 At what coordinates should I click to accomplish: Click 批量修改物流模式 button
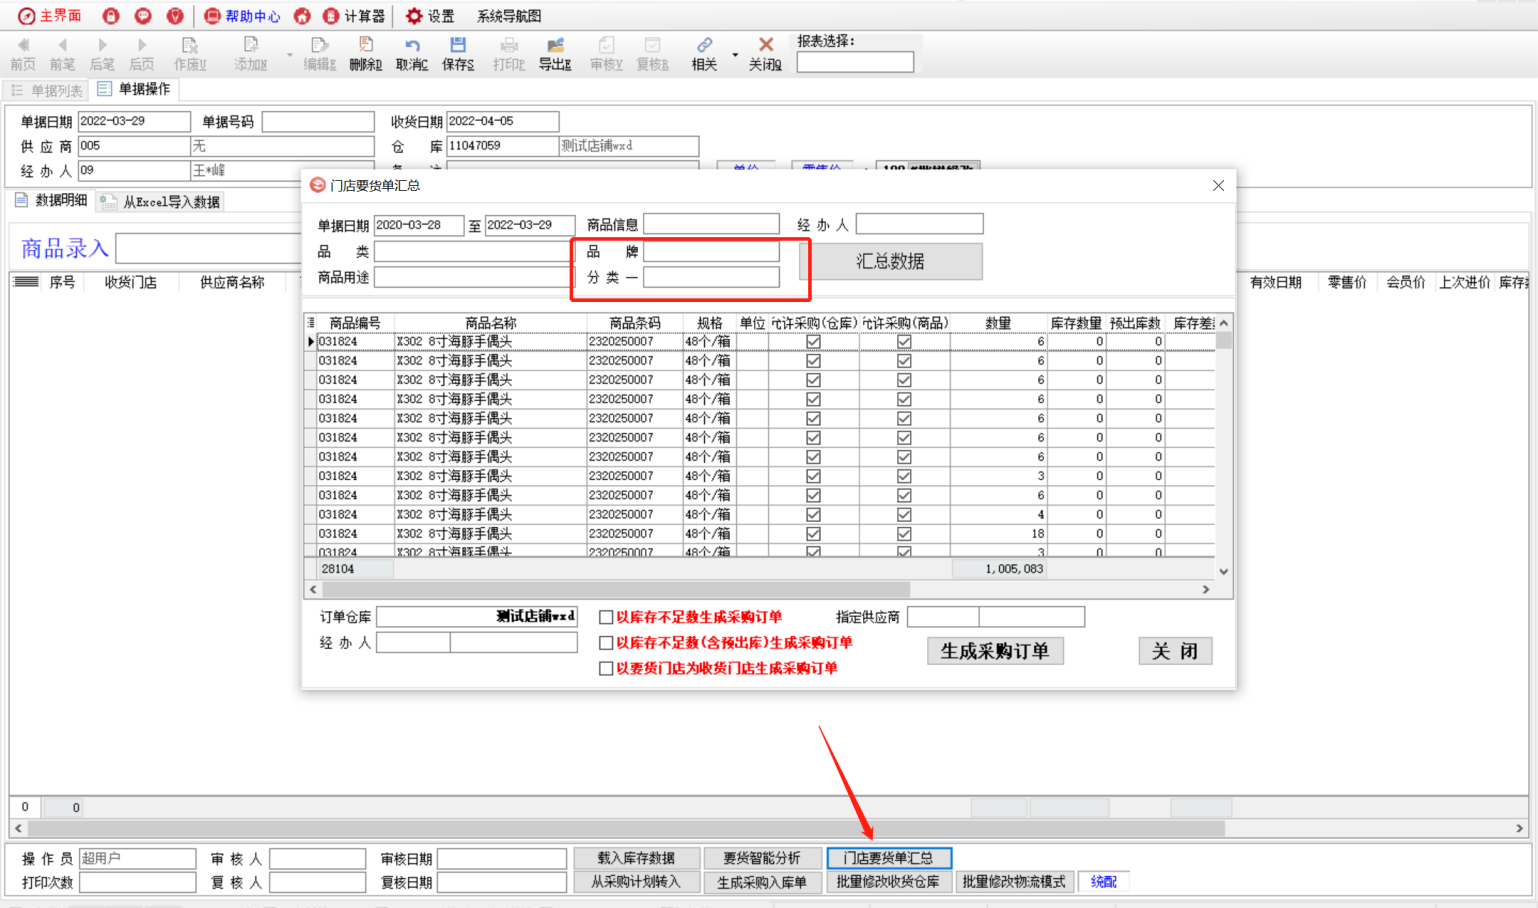[x=1014, y=882]
